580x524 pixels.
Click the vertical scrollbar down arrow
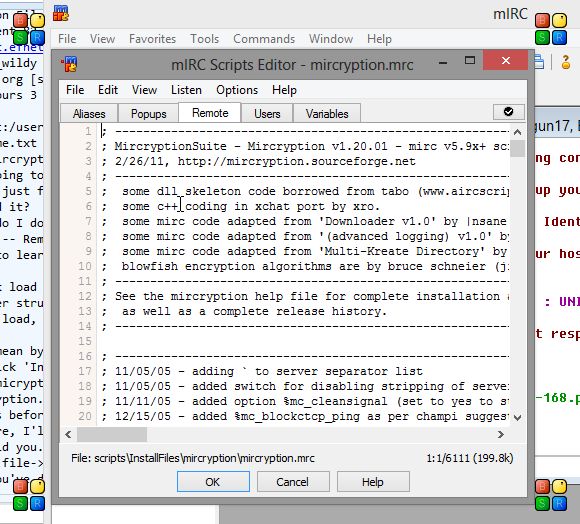[517, 417]
